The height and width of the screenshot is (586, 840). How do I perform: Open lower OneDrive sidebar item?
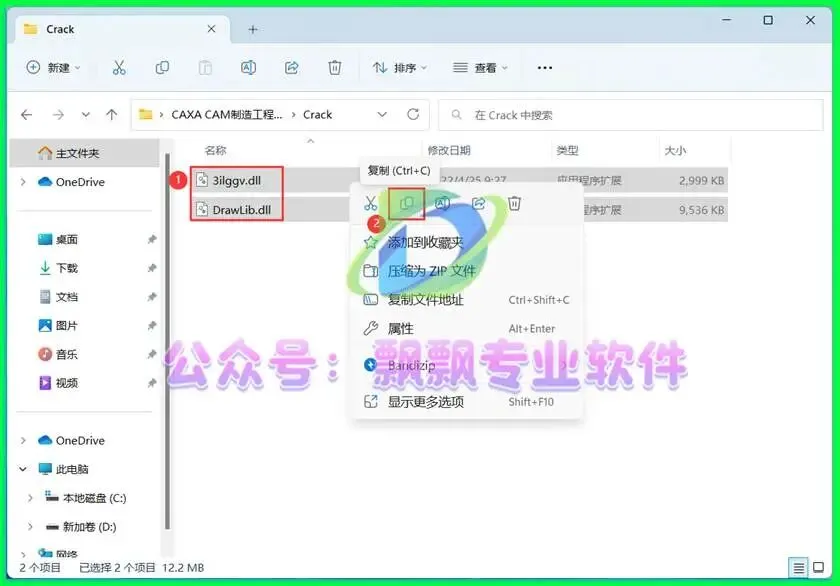[79, 440]
